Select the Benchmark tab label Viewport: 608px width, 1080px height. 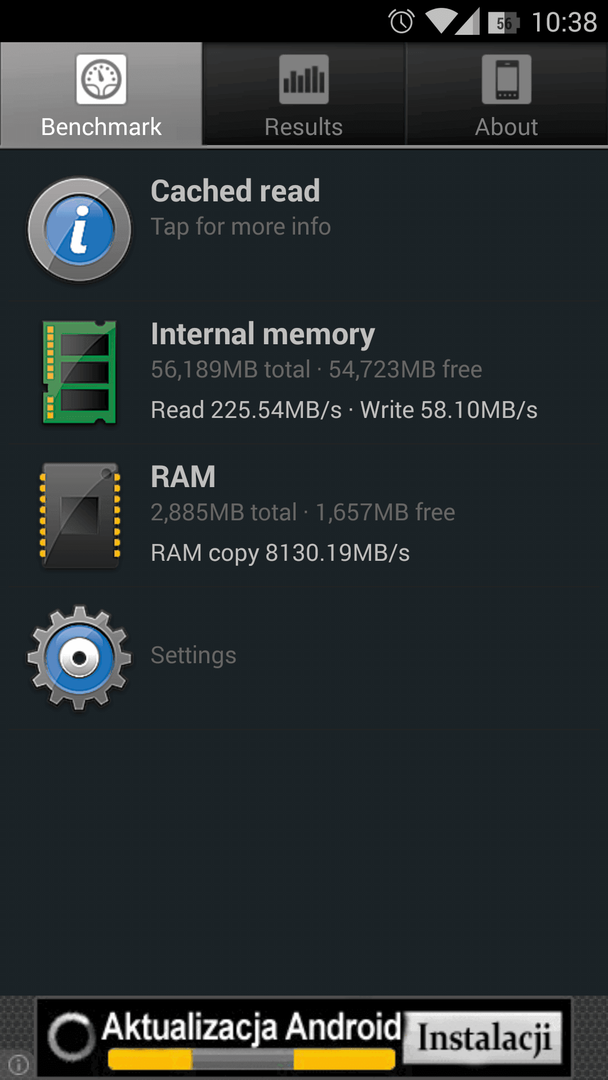[x=101, y=127]
